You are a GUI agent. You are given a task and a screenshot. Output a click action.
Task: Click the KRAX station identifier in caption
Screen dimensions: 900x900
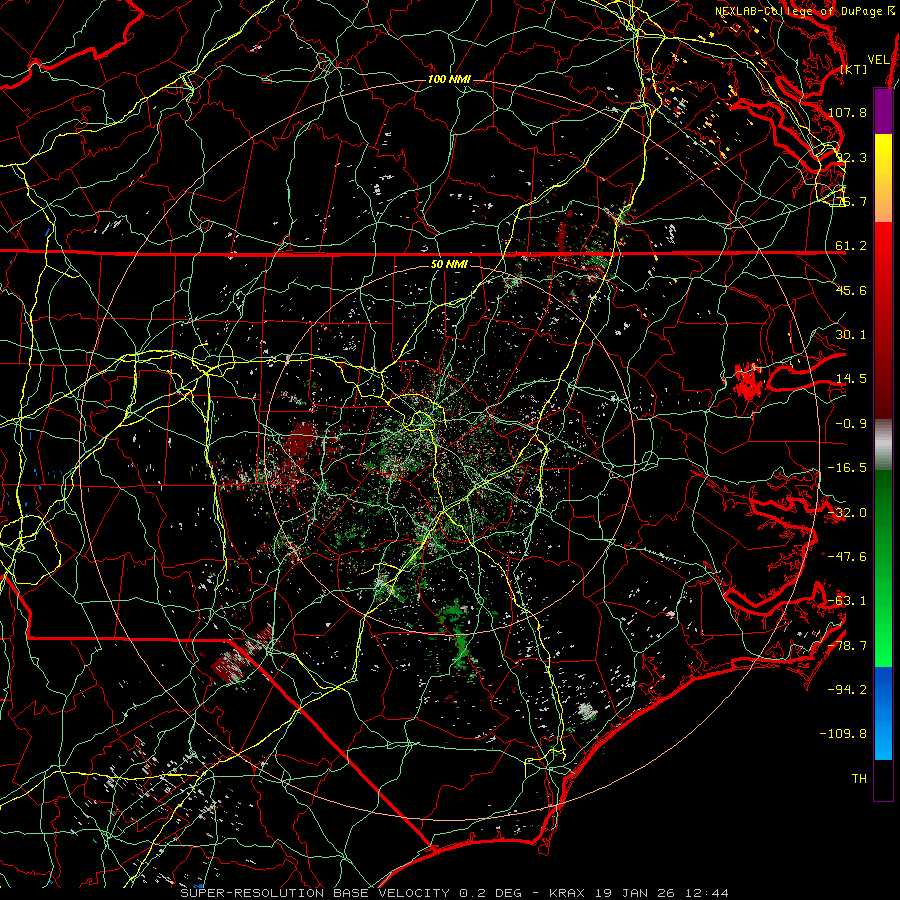pos(567,893)
